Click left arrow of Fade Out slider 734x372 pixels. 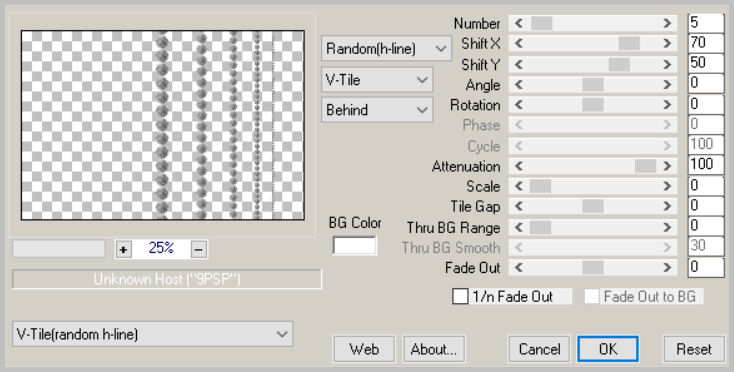tap(519, 268)
